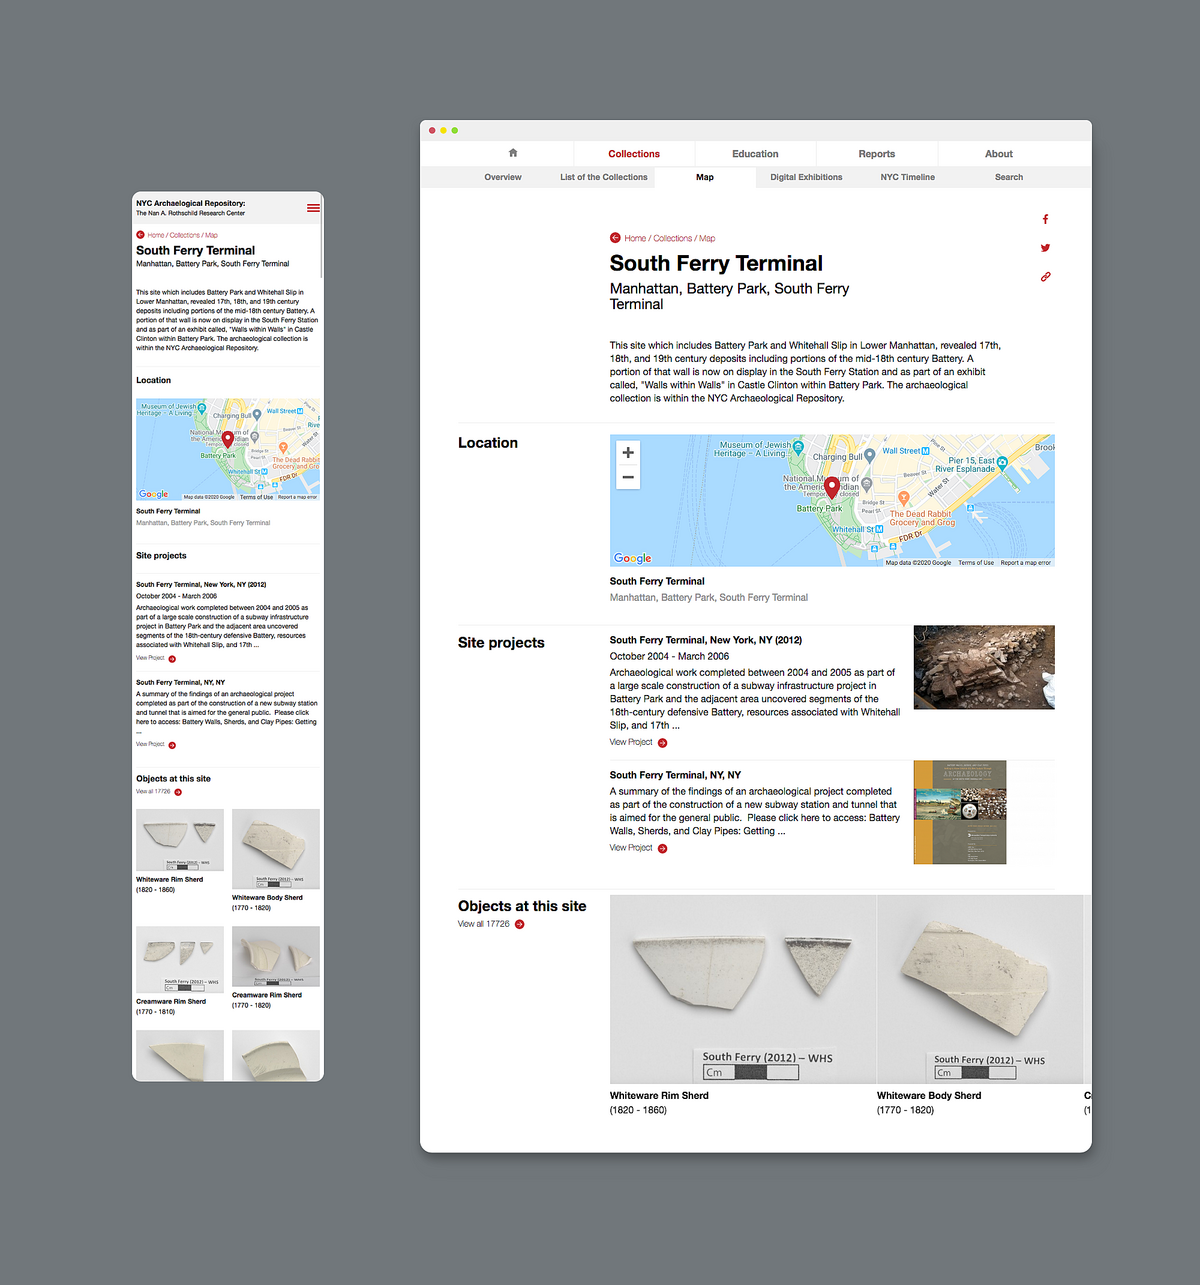Switch to NYC Timeline subtab
This screenshot has height=1285, width=1200.
(907, 177)
